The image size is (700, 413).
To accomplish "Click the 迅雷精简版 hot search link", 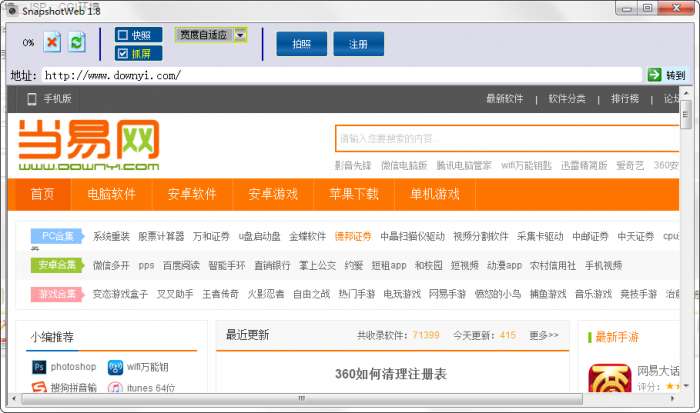I will pos(584,166).
